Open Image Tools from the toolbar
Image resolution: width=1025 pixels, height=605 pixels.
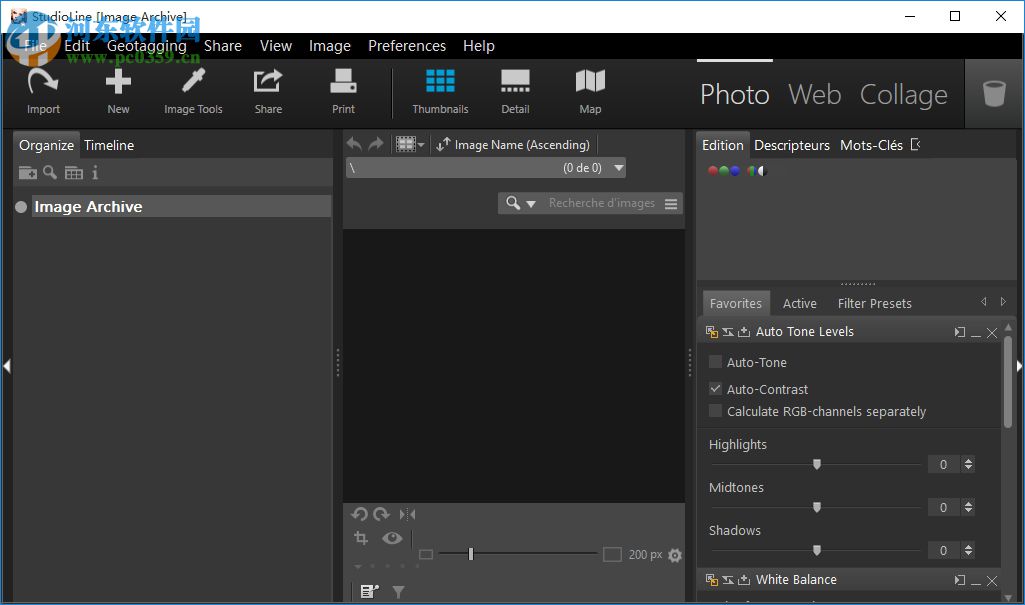click(x=192, y=91)
